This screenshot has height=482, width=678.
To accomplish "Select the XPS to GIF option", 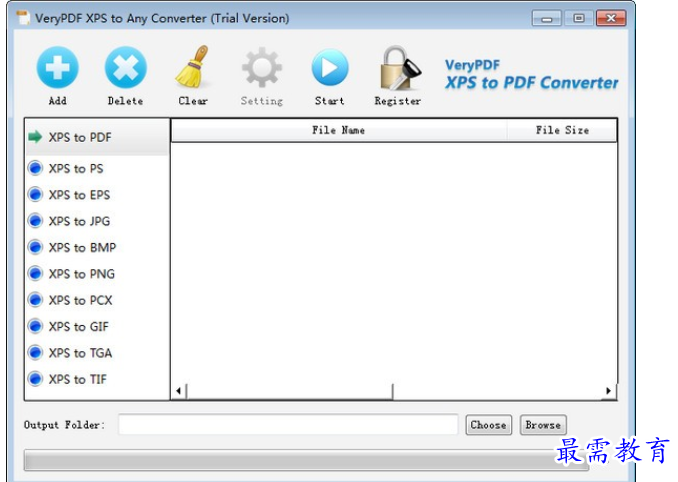I will 68,326.
